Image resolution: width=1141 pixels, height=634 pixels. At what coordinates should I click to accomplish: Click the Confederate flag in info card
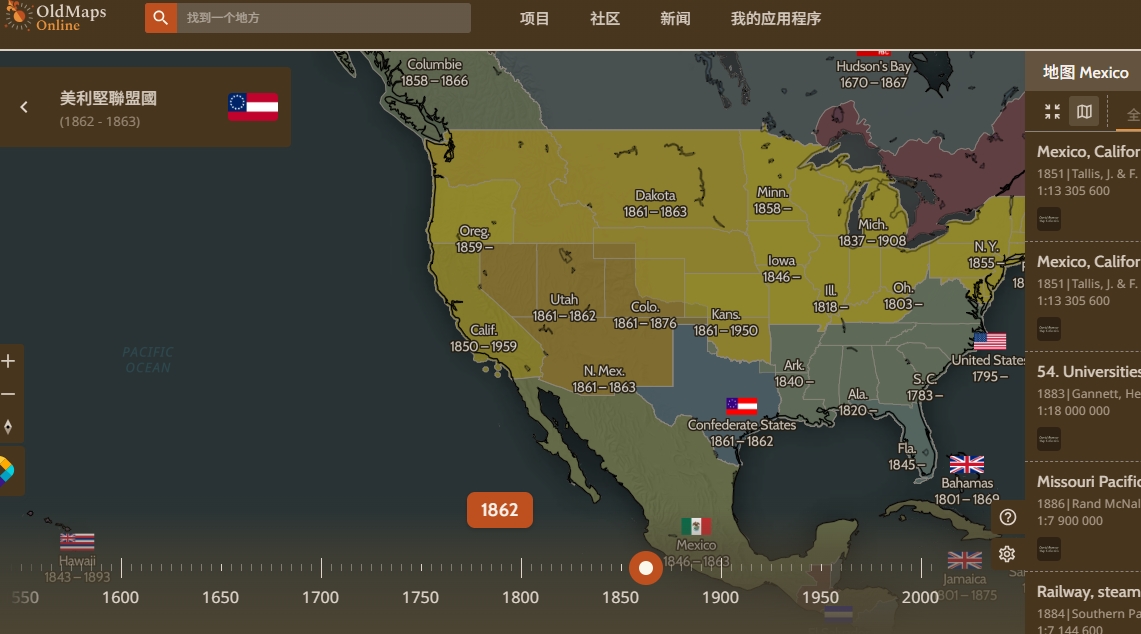click(253, 106)
